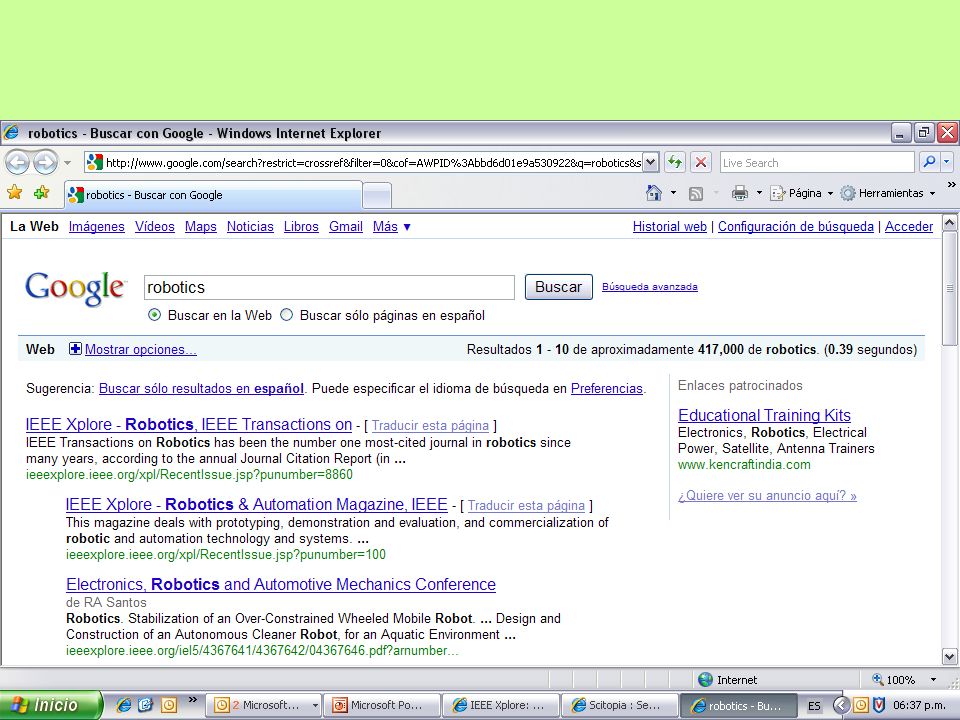Click the Google logo
Image resolution: width=960 pixels, height=720 pixels.
[x=75, y=288]
